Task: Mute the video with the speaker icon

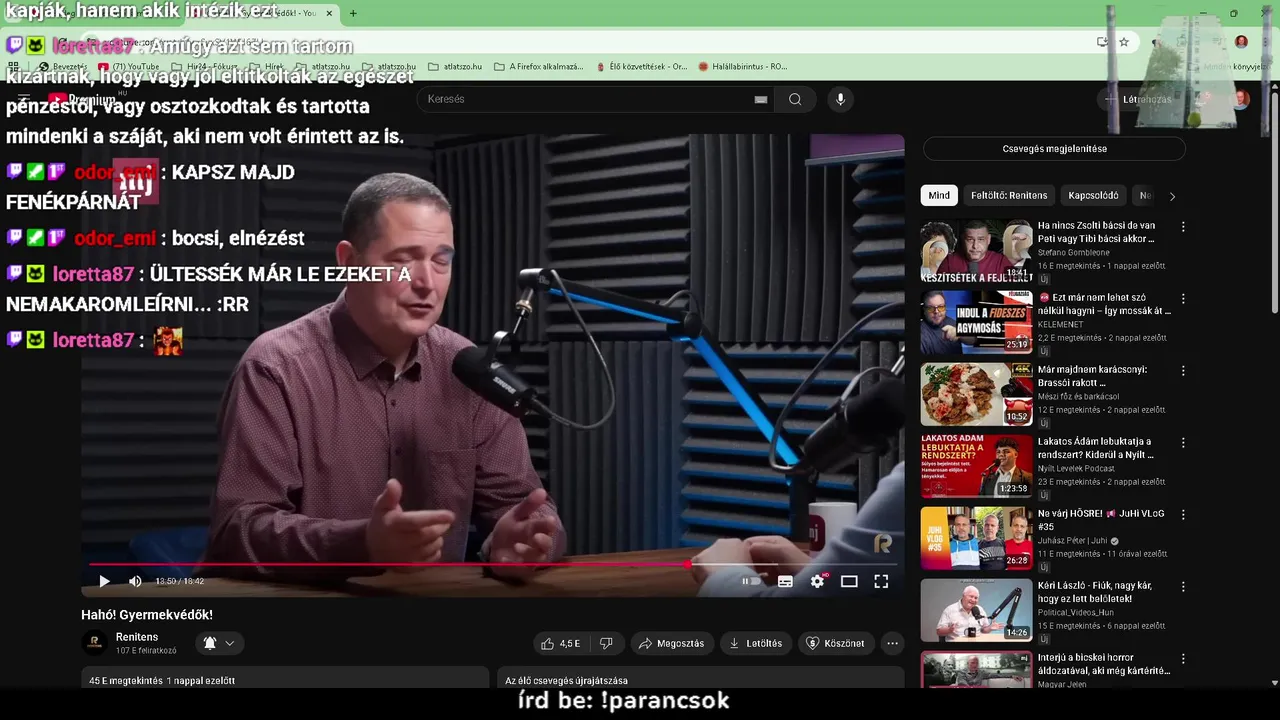Action: point(135,581)
